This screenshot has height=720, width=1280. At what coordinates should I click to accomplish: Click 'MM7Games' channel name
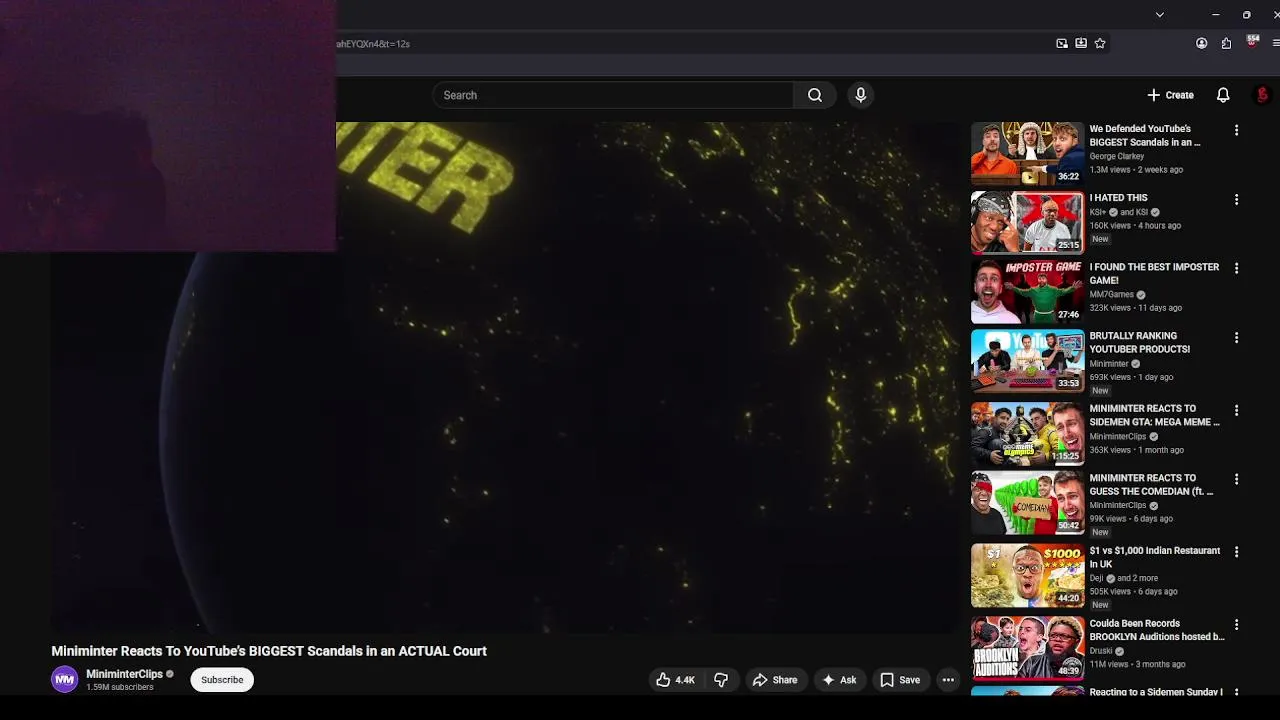click(1112, 295)
